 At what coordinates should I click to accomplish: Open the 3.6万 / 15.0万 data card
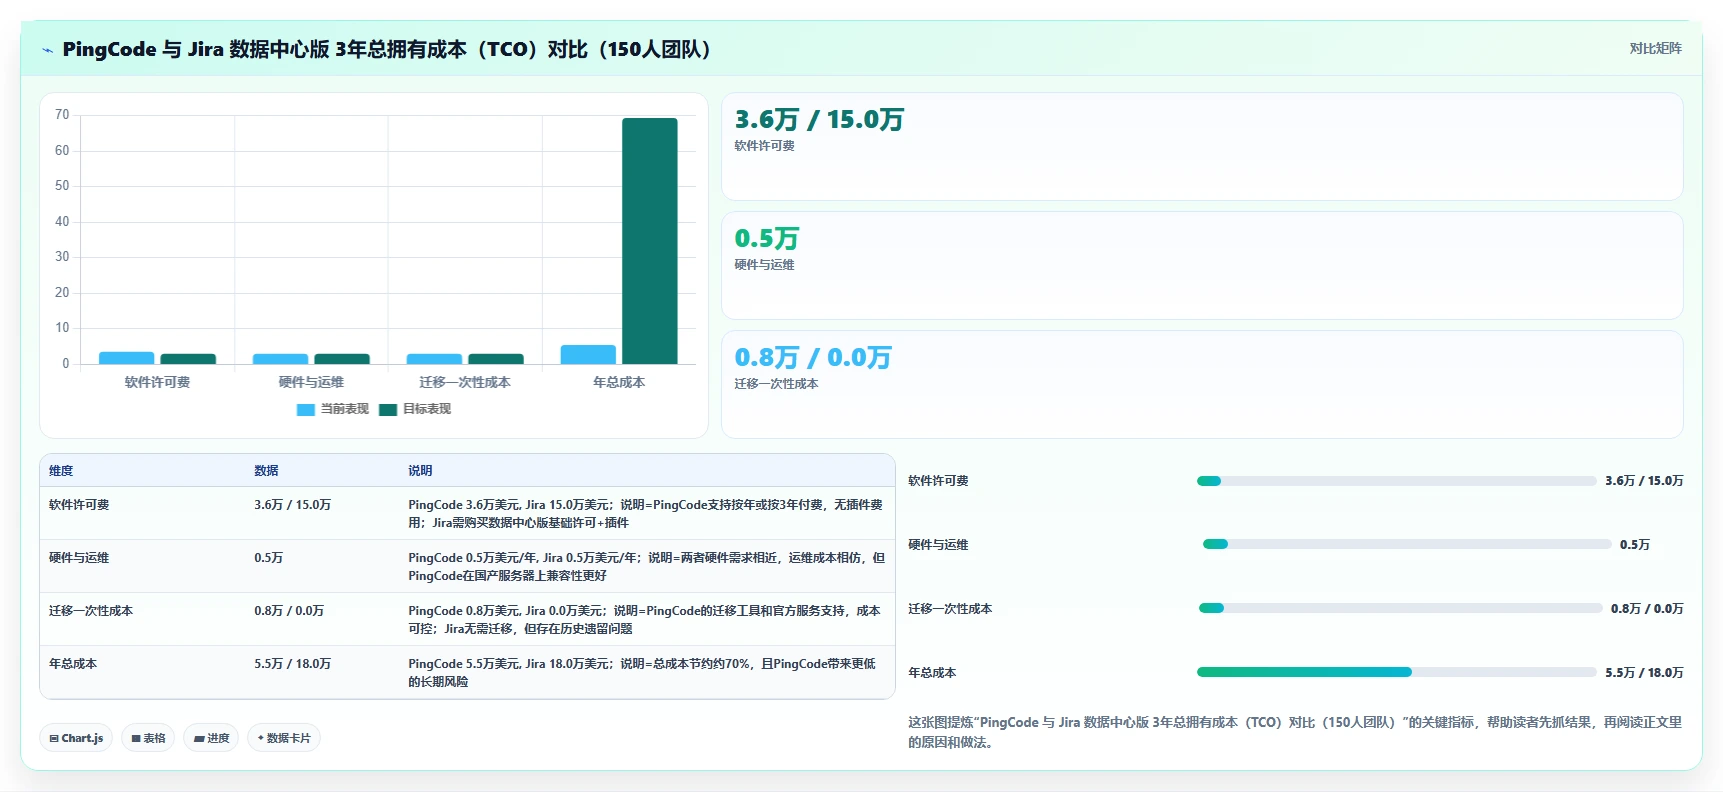(x=1202, y=147)
